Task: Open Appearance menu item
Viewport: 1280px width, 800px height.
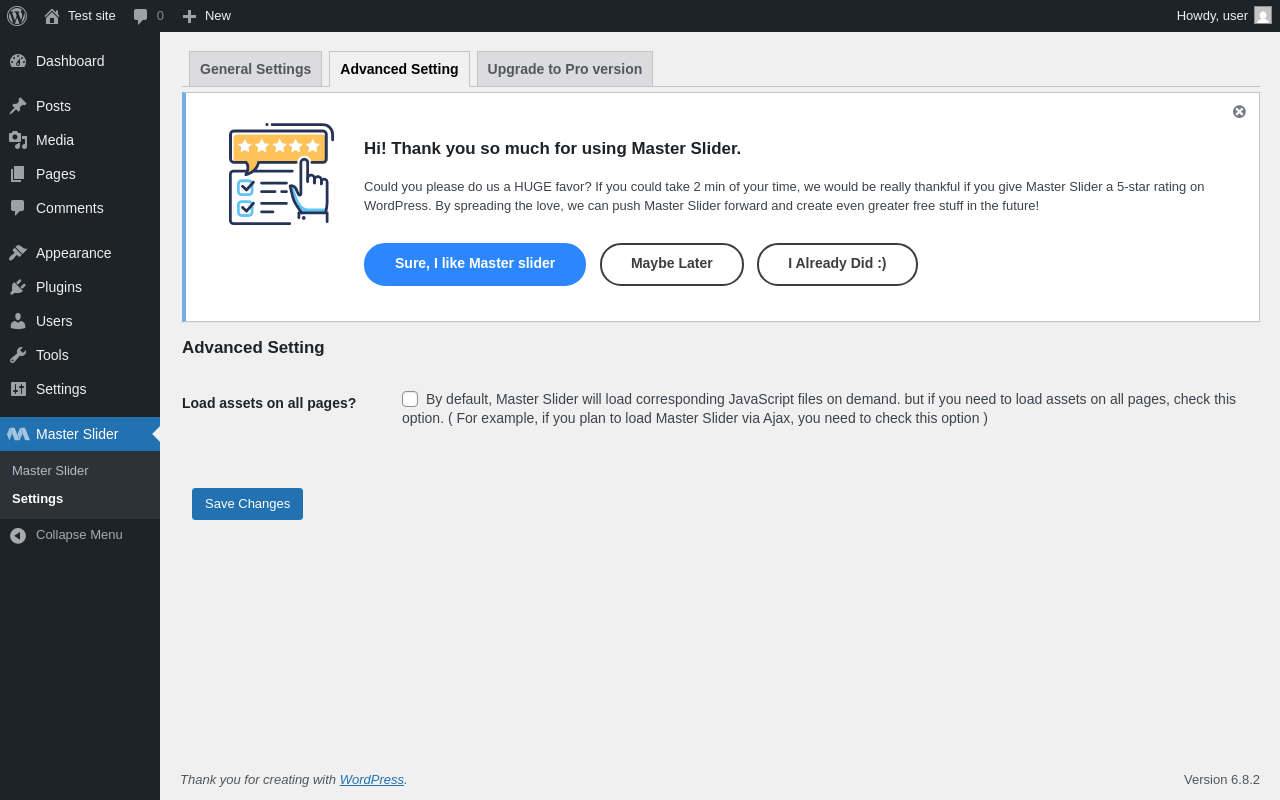Action: (x=80, y=253)
